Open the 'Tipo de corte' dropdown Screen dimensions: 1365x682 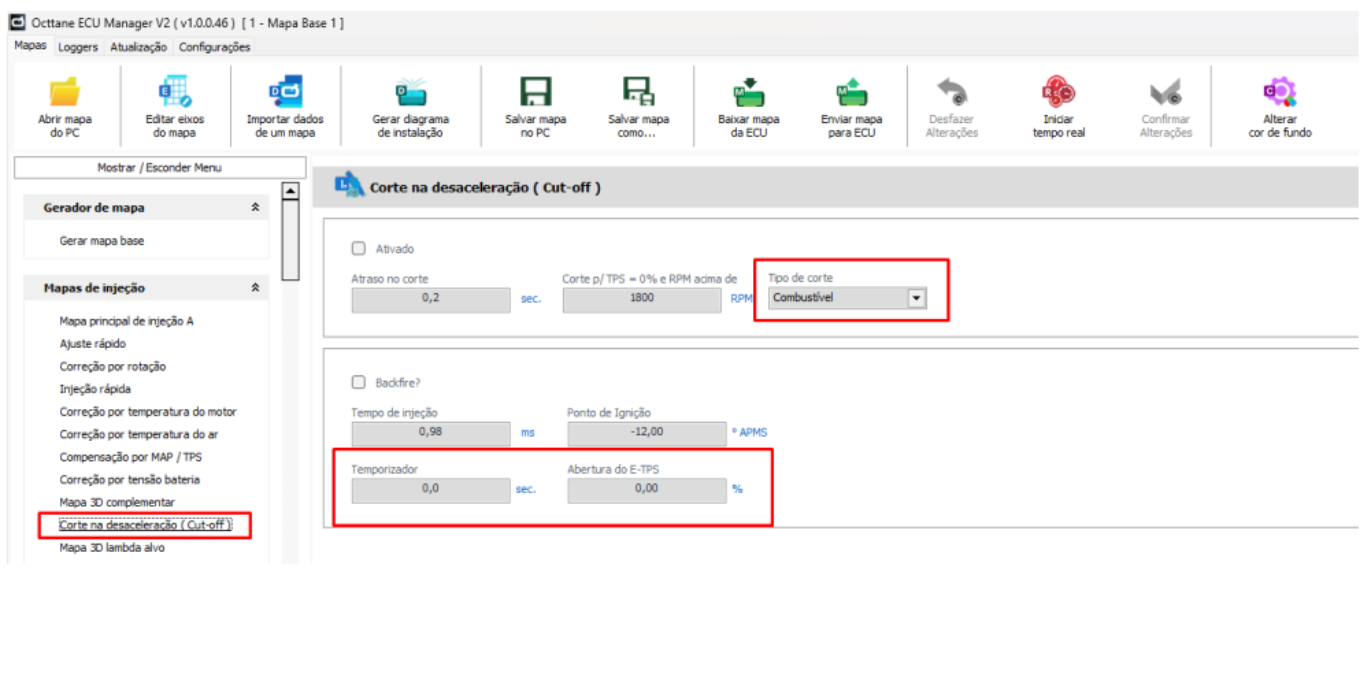coord(916,298)
